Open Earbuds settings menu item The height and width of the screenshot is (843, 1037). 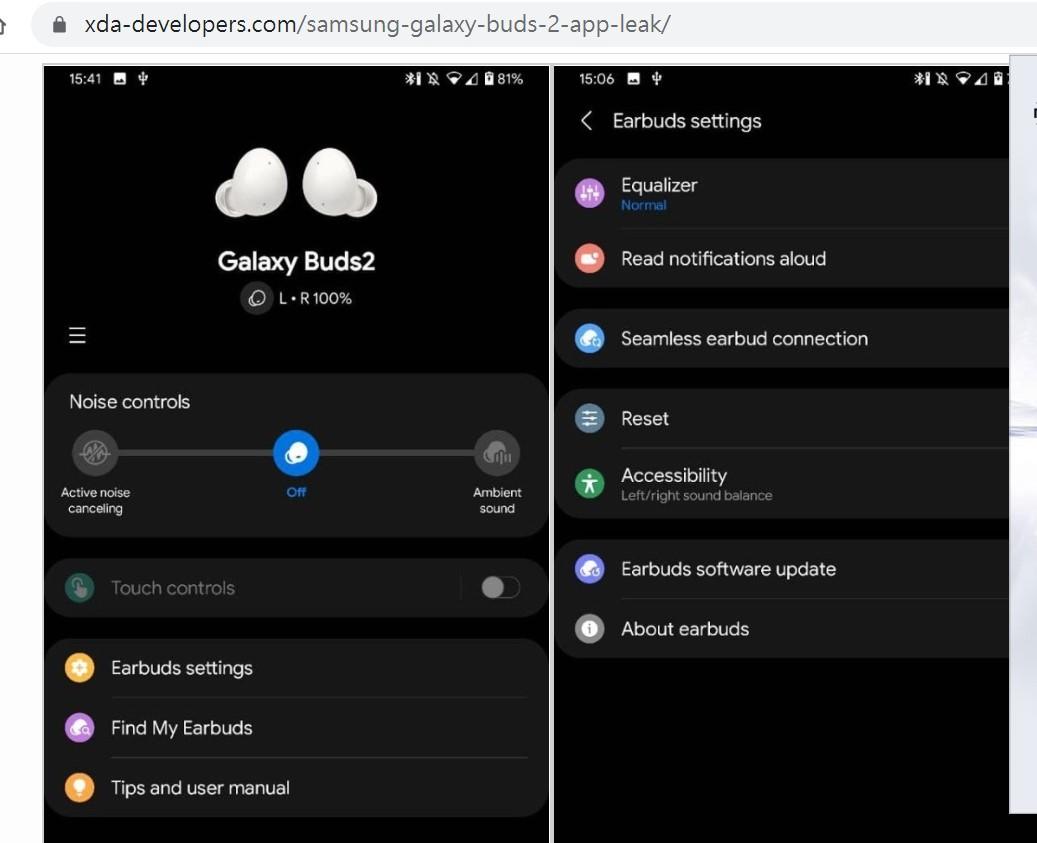click(x=182, y=668)
